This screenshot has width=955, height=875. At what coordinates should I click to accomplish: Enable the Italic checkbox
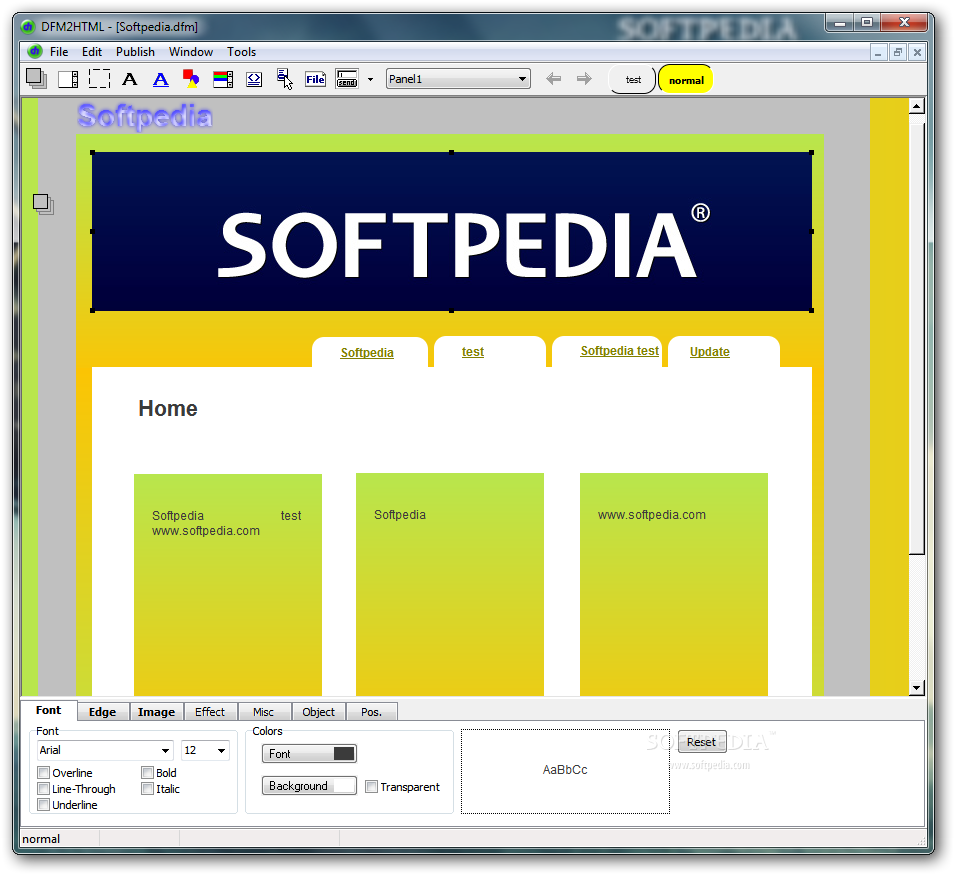coord(147,789)
